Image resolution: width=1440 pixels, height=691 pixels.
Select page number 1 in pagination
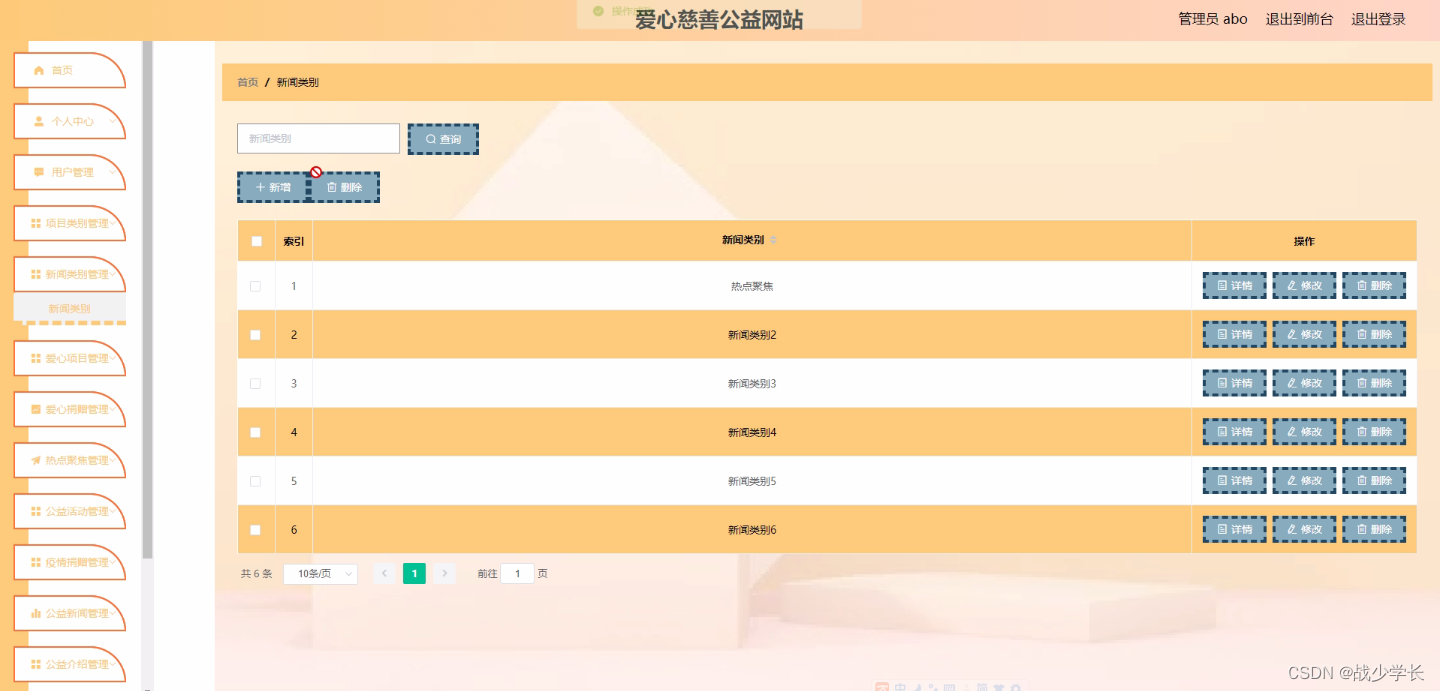coord(414,574)
